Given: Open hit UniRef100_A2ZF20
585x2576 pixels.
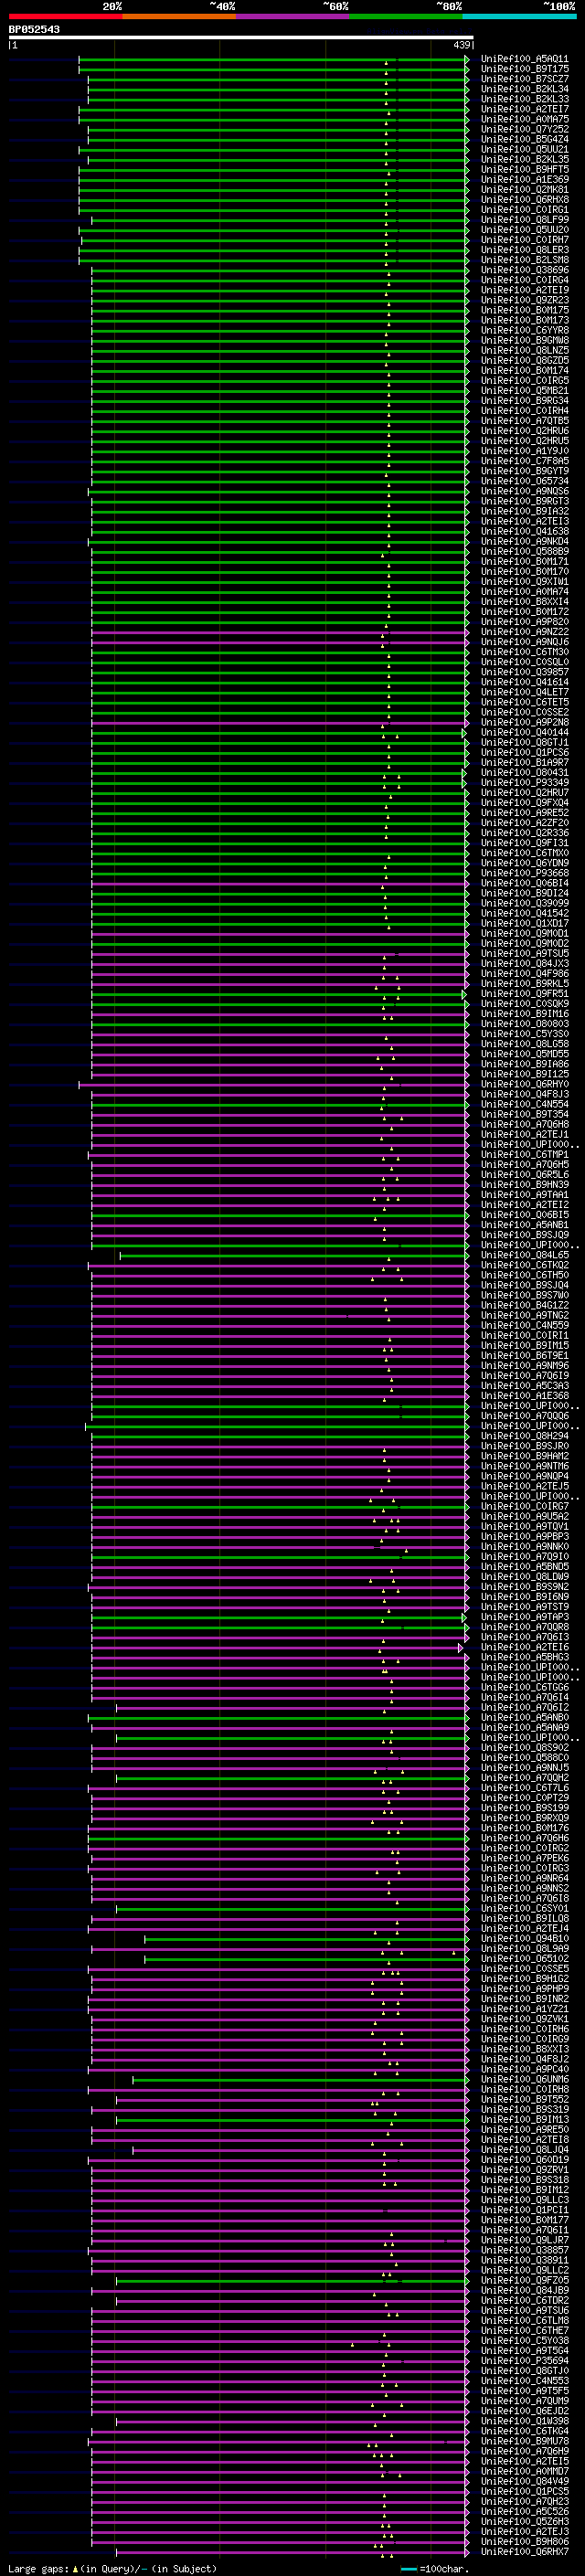Looking at the screenshot, I should (524, 822).
